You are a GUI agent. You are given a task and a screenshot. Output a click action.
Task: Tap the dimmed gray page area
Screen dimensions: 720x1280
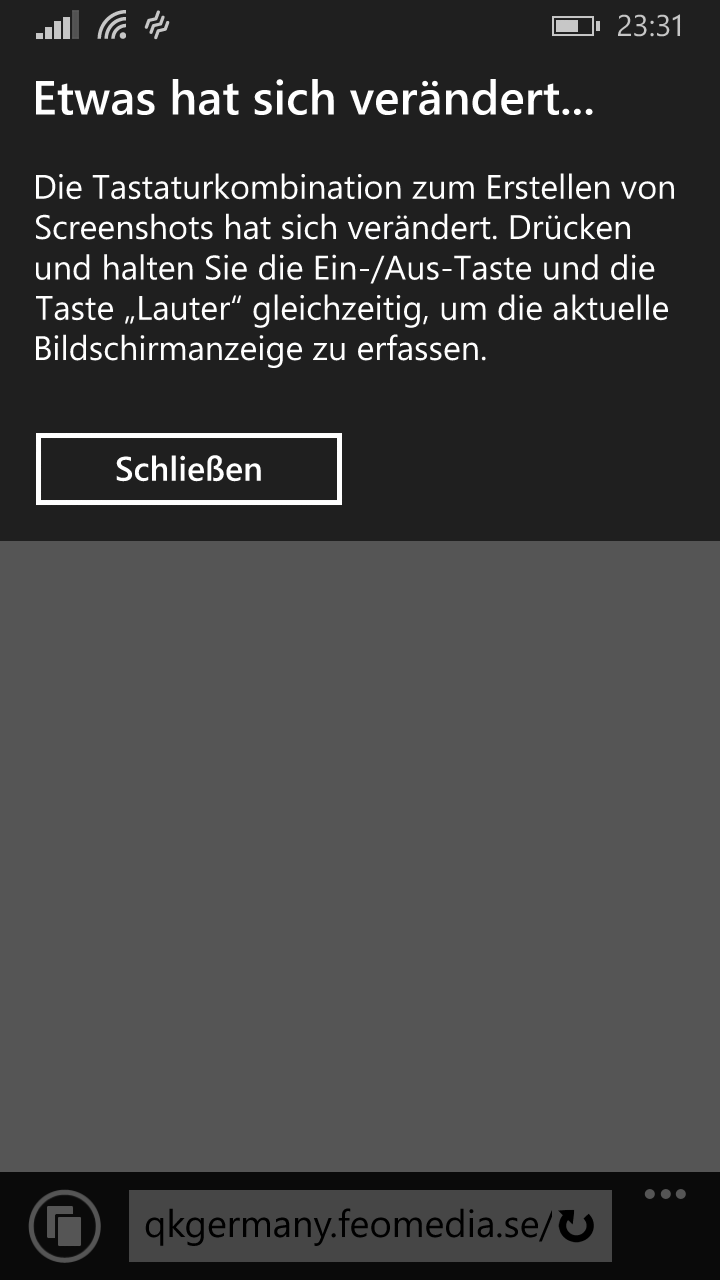(x=360, y=856)
